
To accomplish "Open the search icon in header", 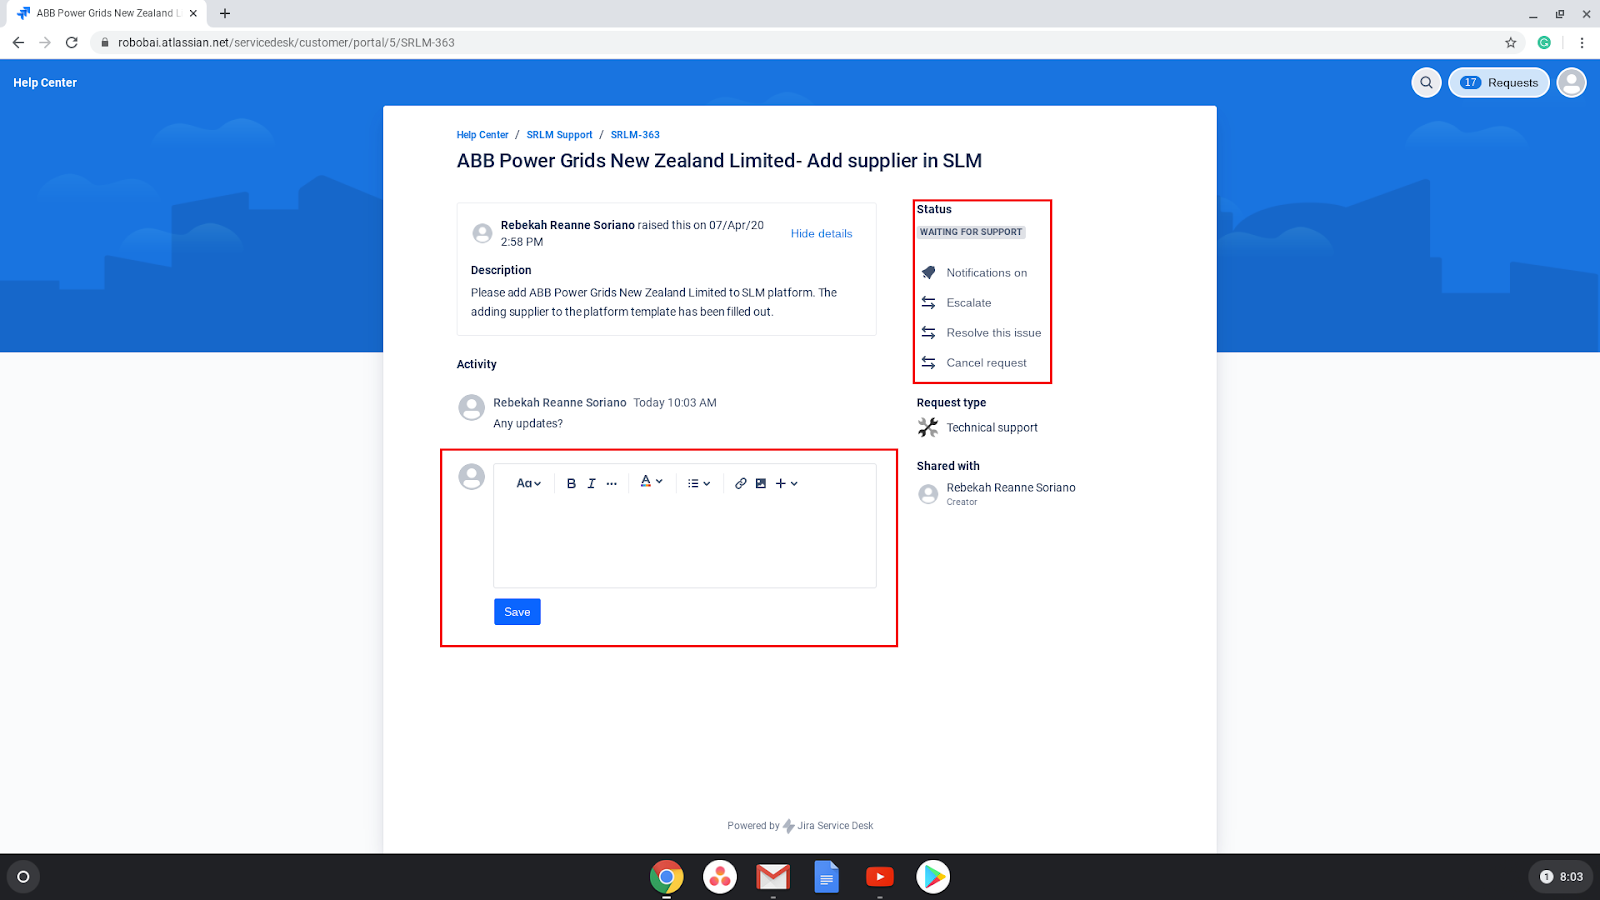I will click(1426, 83).
